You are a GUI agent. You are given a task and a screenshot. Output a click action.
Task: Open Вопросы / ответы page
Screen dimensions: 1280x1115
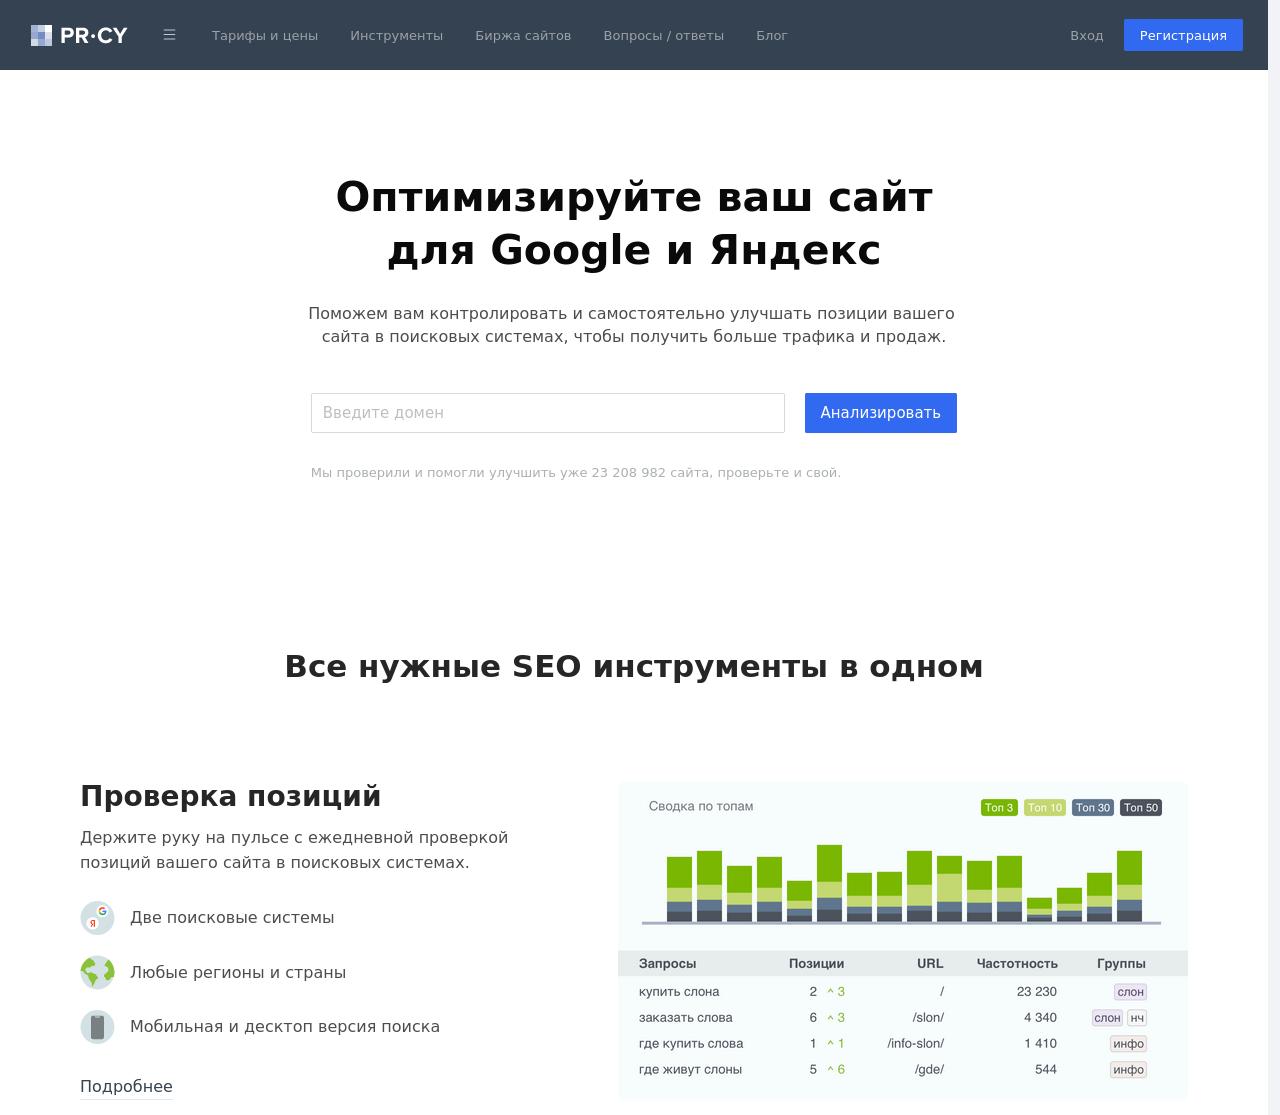click(663, 35)
